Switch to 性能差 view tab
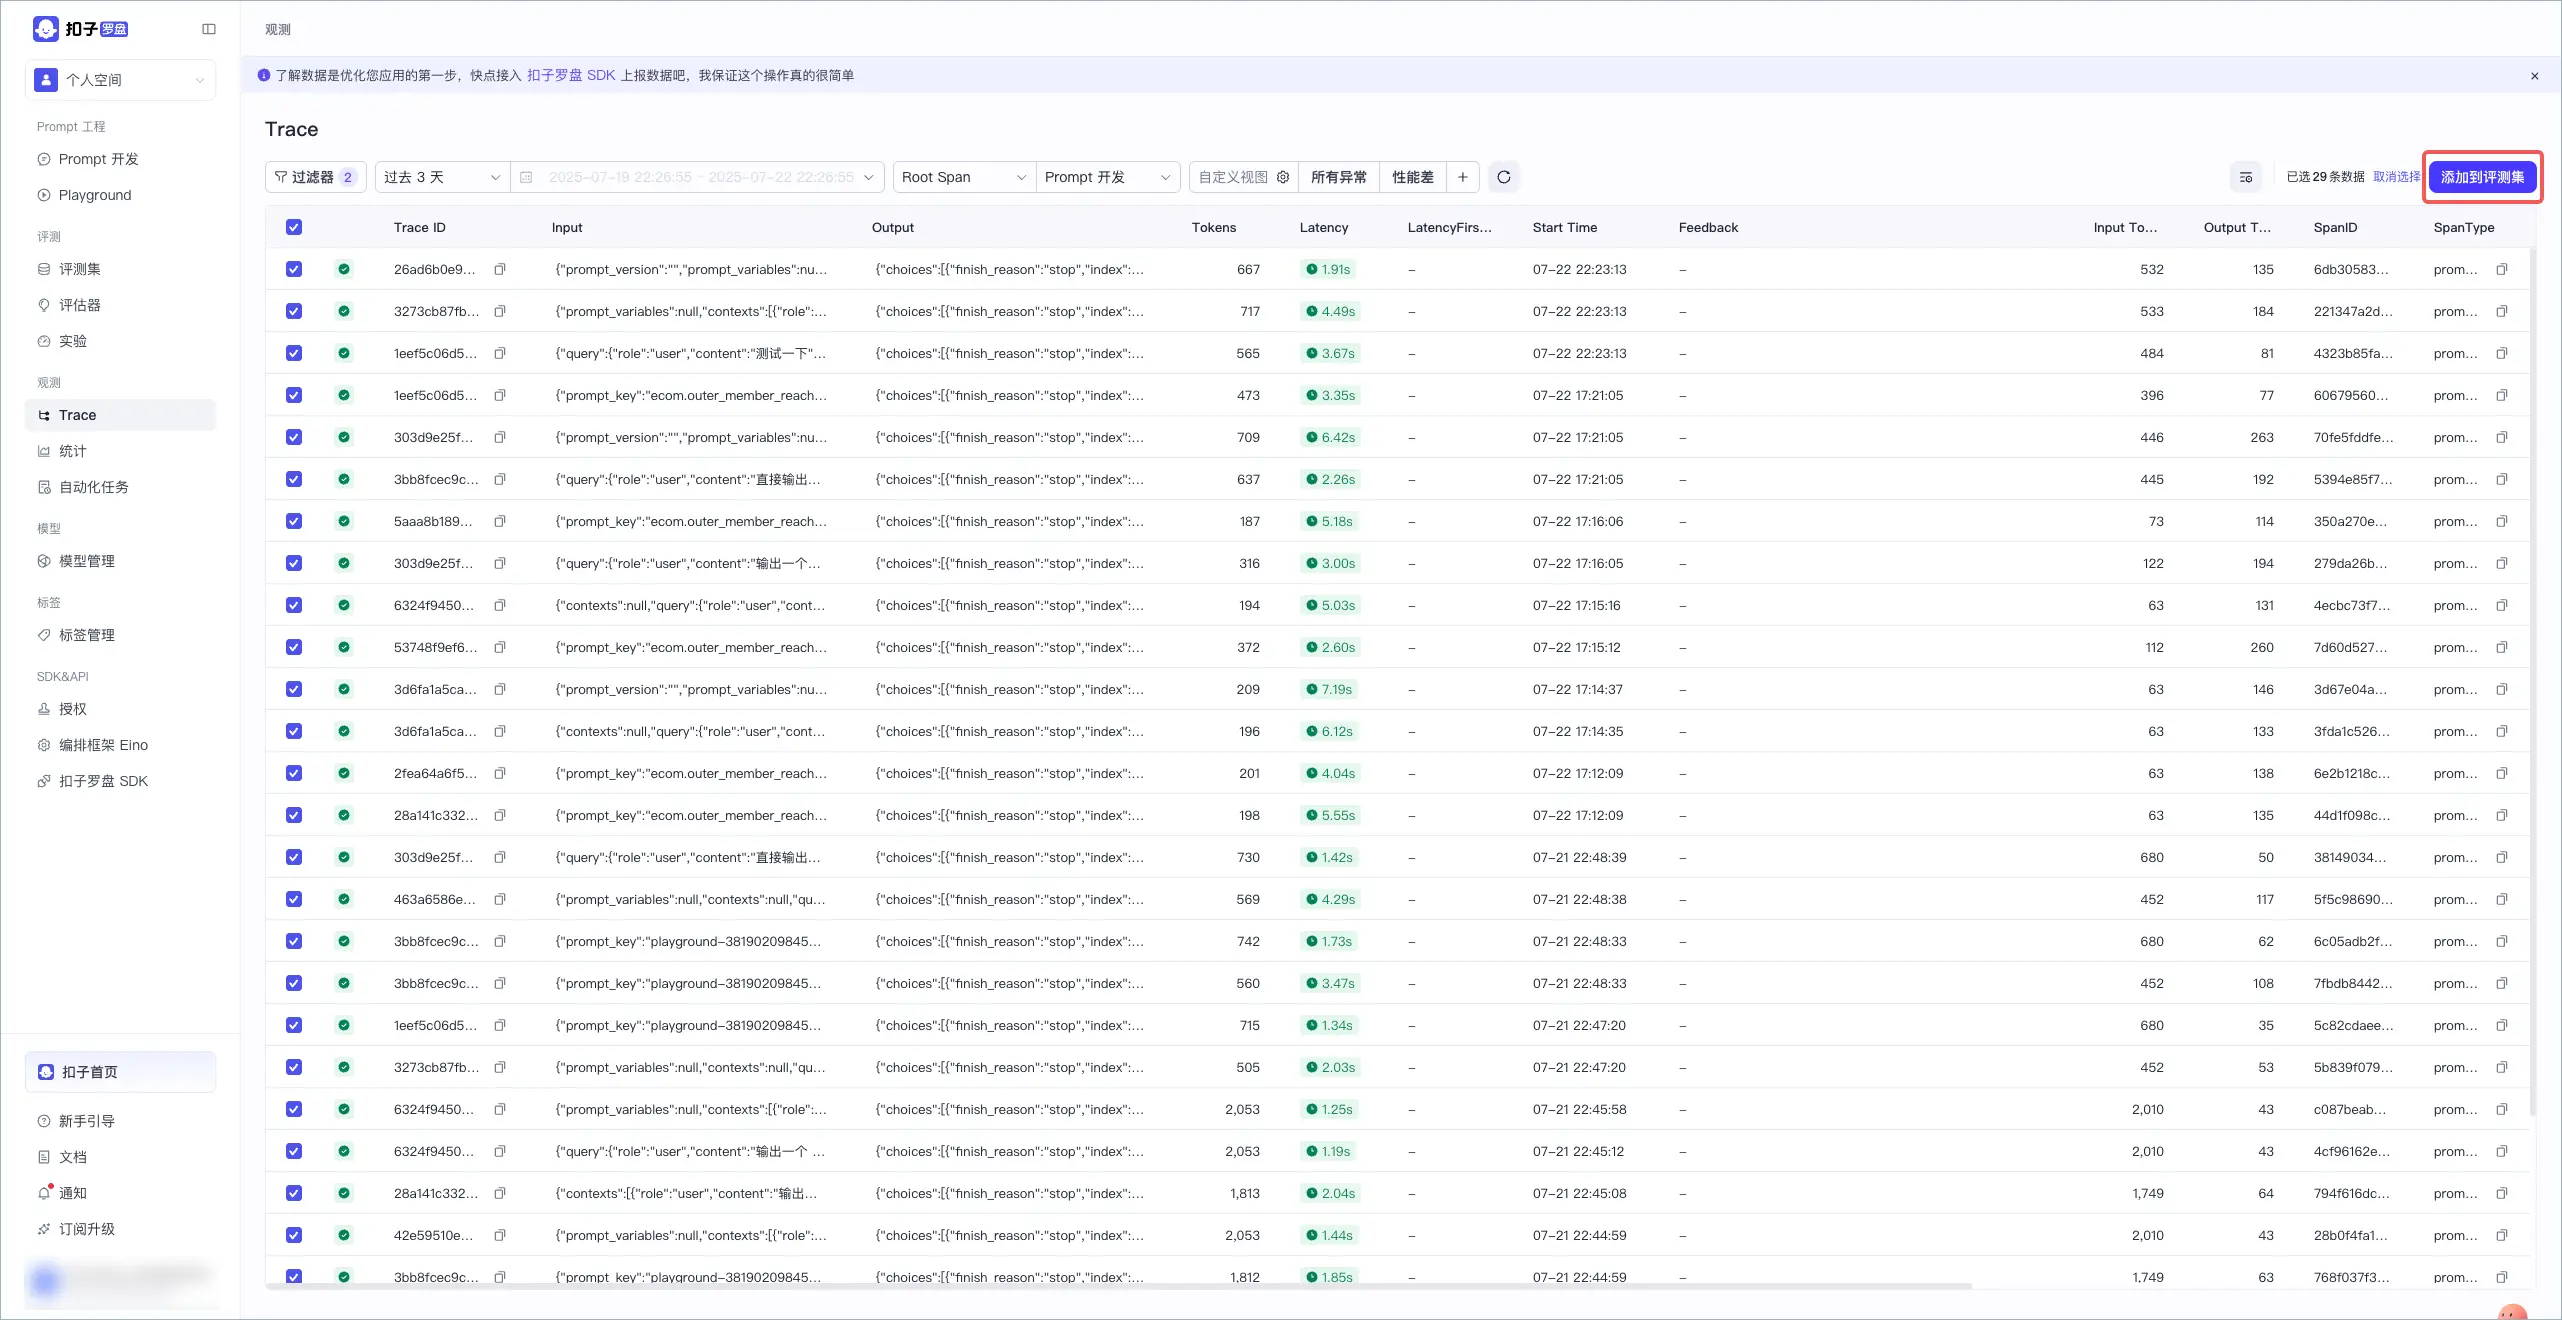This screenshot has width=2562, height=1320. tap(1413, 177)
